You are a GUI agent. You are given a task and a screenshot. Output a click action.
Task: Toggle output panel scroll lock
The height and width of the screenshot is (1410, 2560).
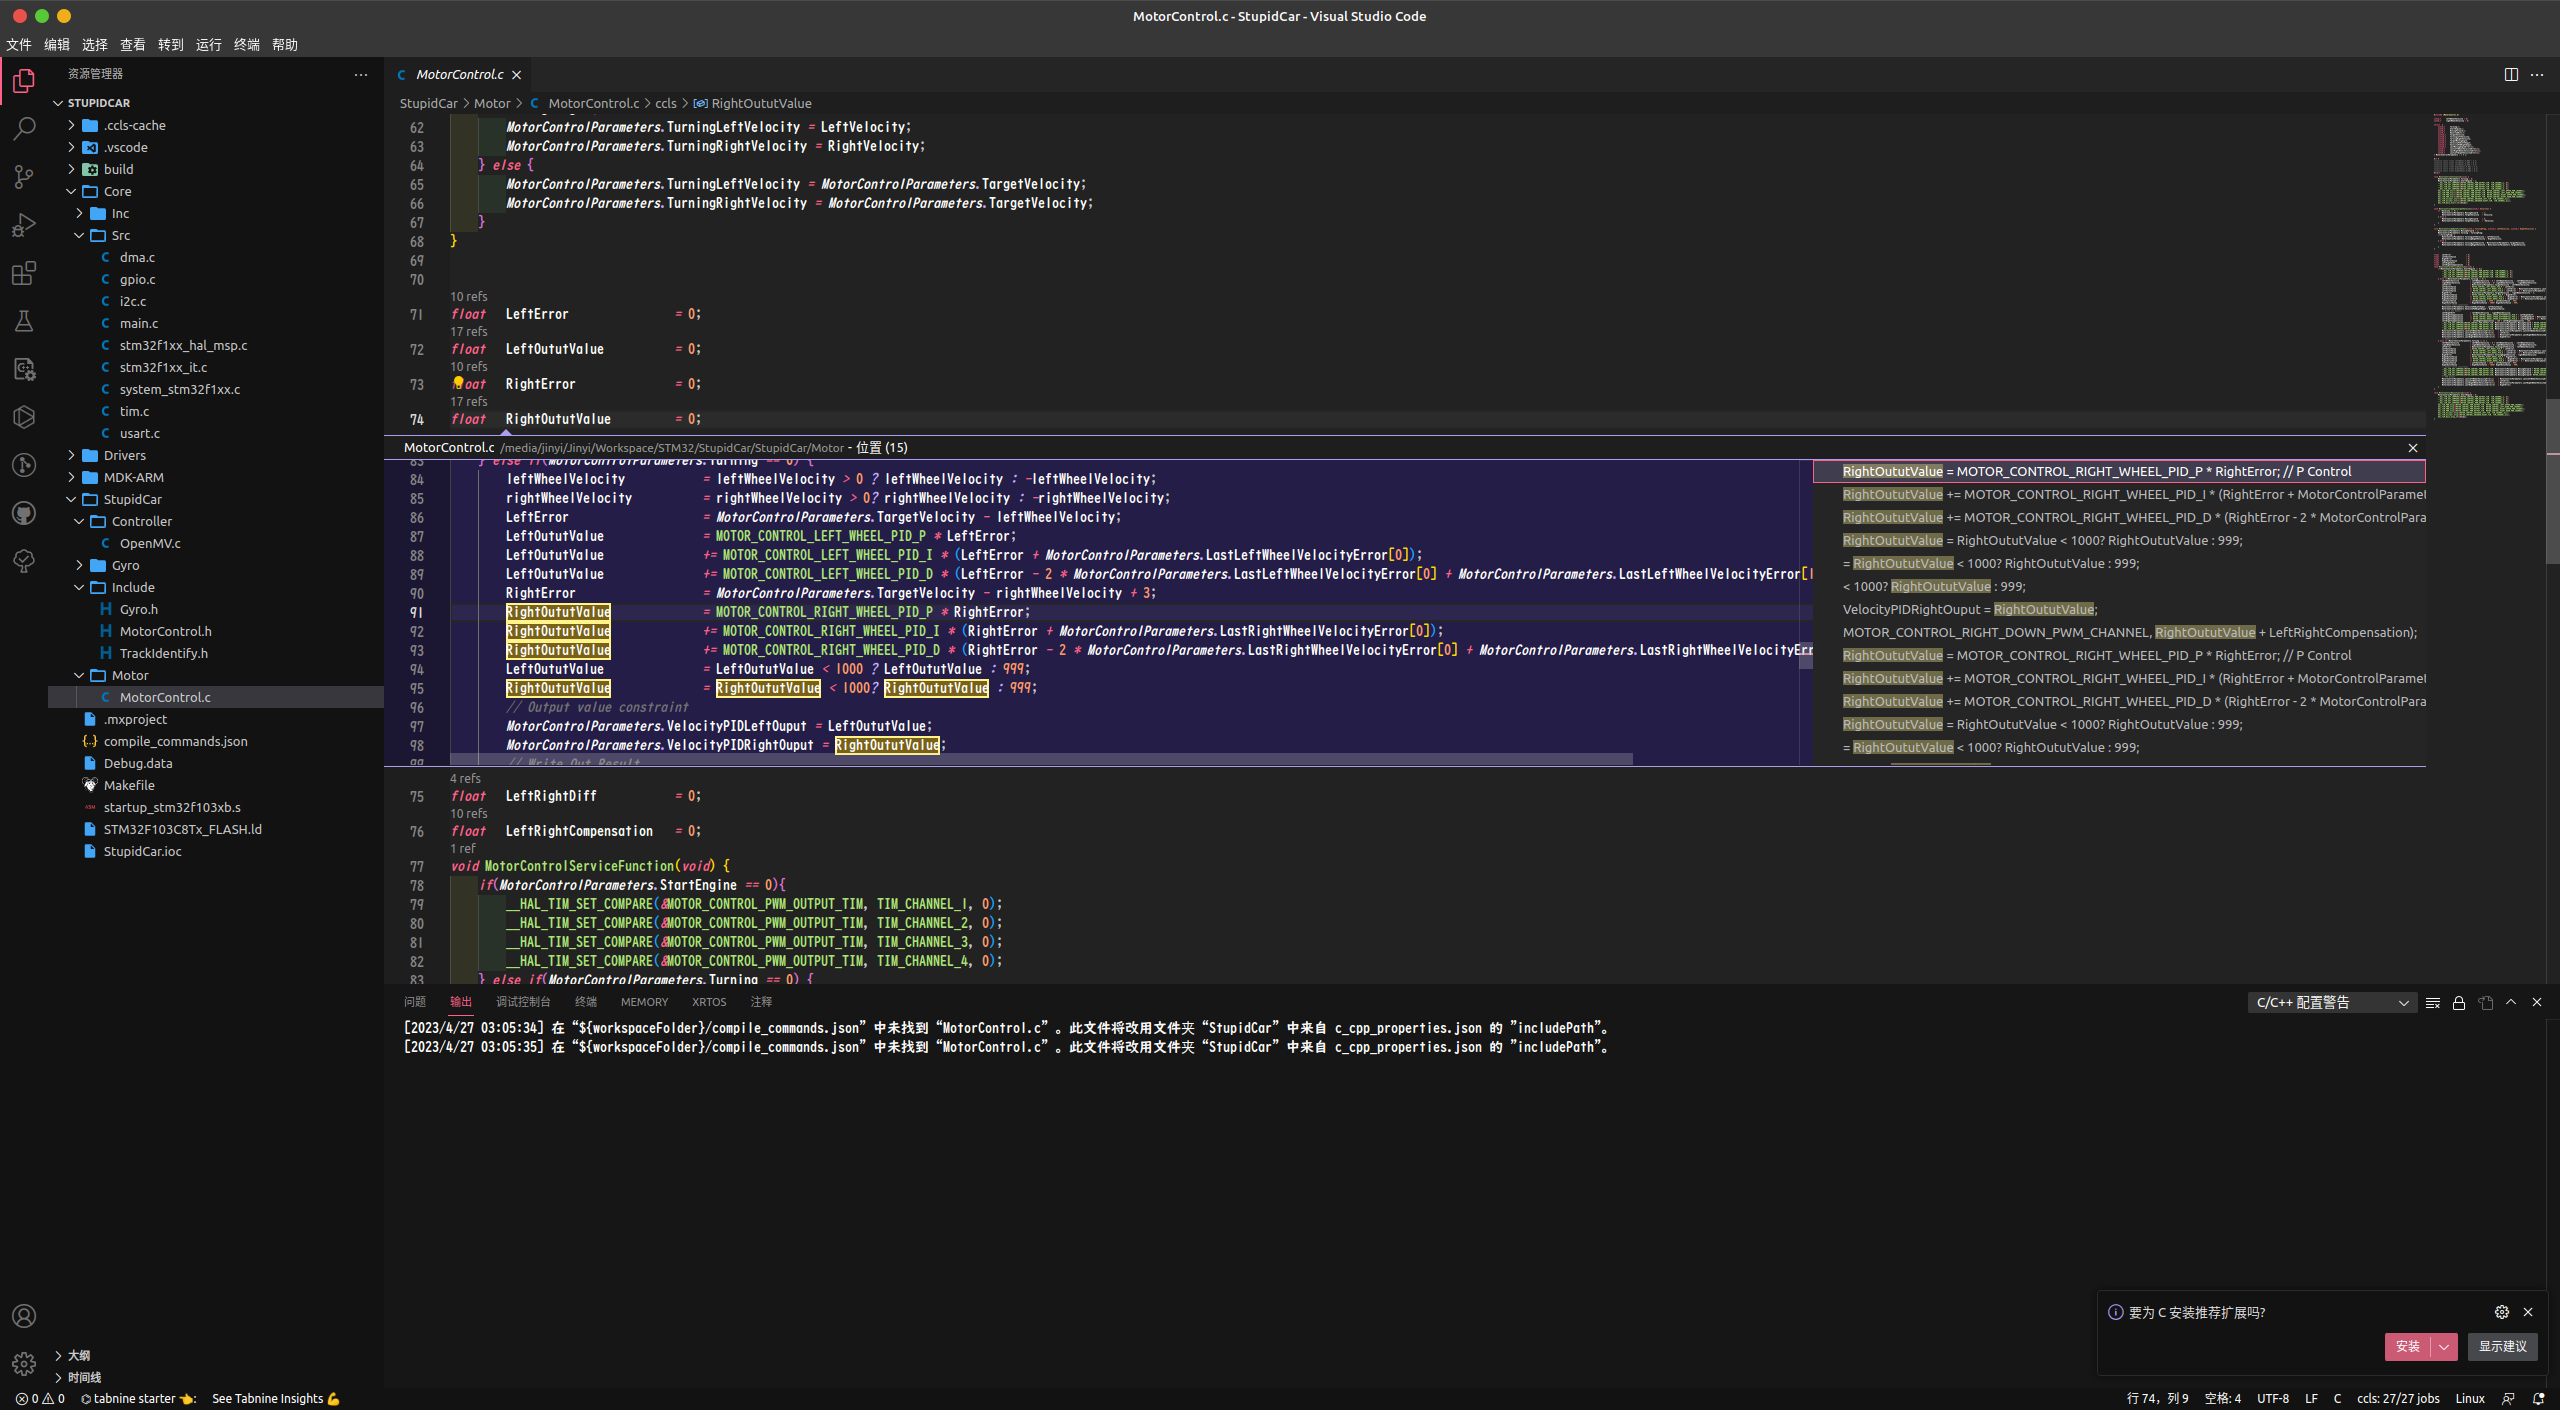pos(2459,1003)
